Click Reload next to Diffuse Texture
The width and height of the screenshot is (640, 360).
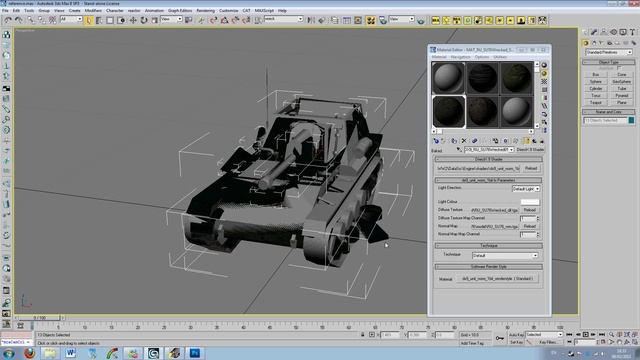pyautogui.click(x=529, y=210)
